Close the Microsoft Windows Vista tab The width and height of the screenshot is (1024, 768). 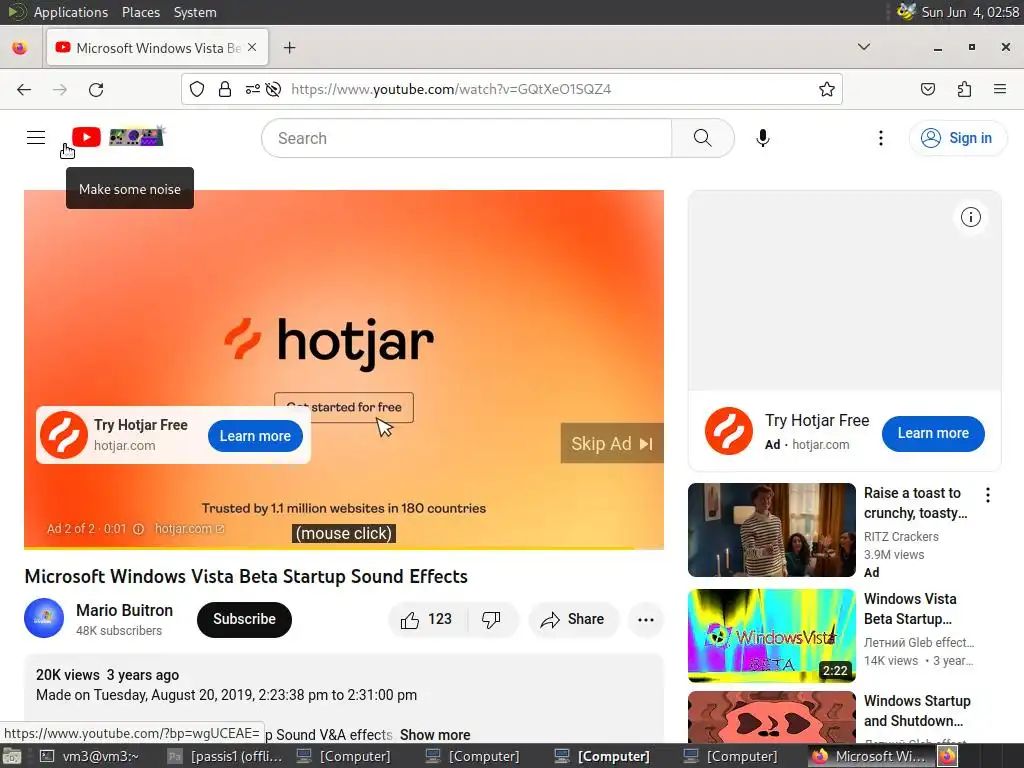[x=252, y=48]
